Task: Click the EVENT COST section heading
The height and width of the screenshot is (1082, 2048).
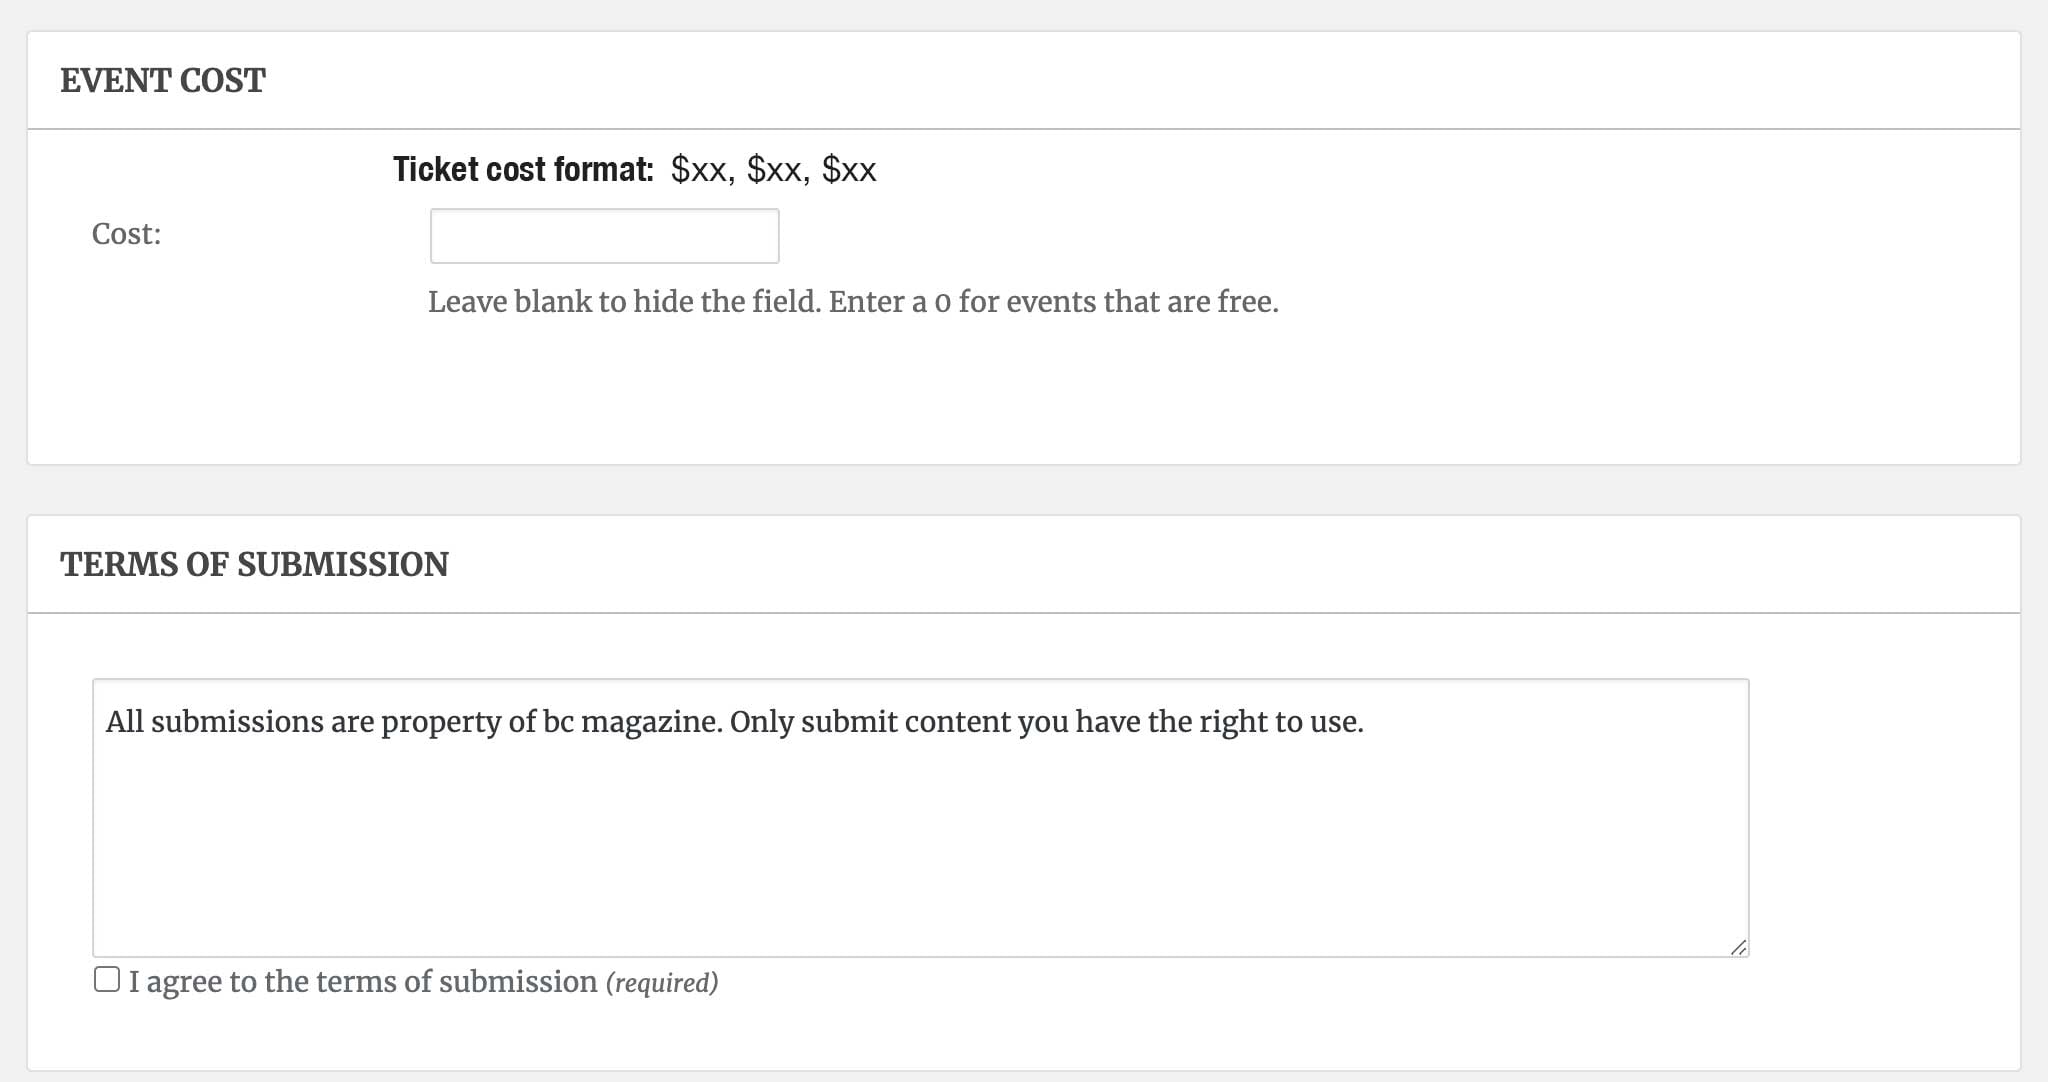Action: pyautogui.click(x=163, y=80)
